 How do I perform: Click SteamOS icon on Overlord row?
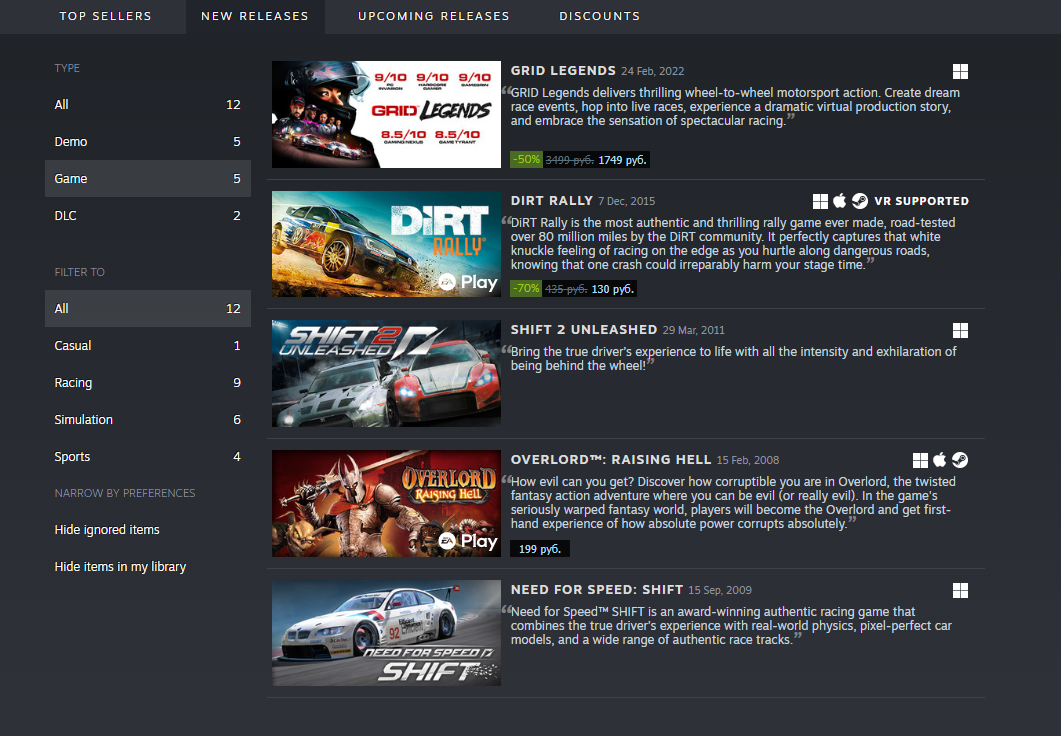960,460
